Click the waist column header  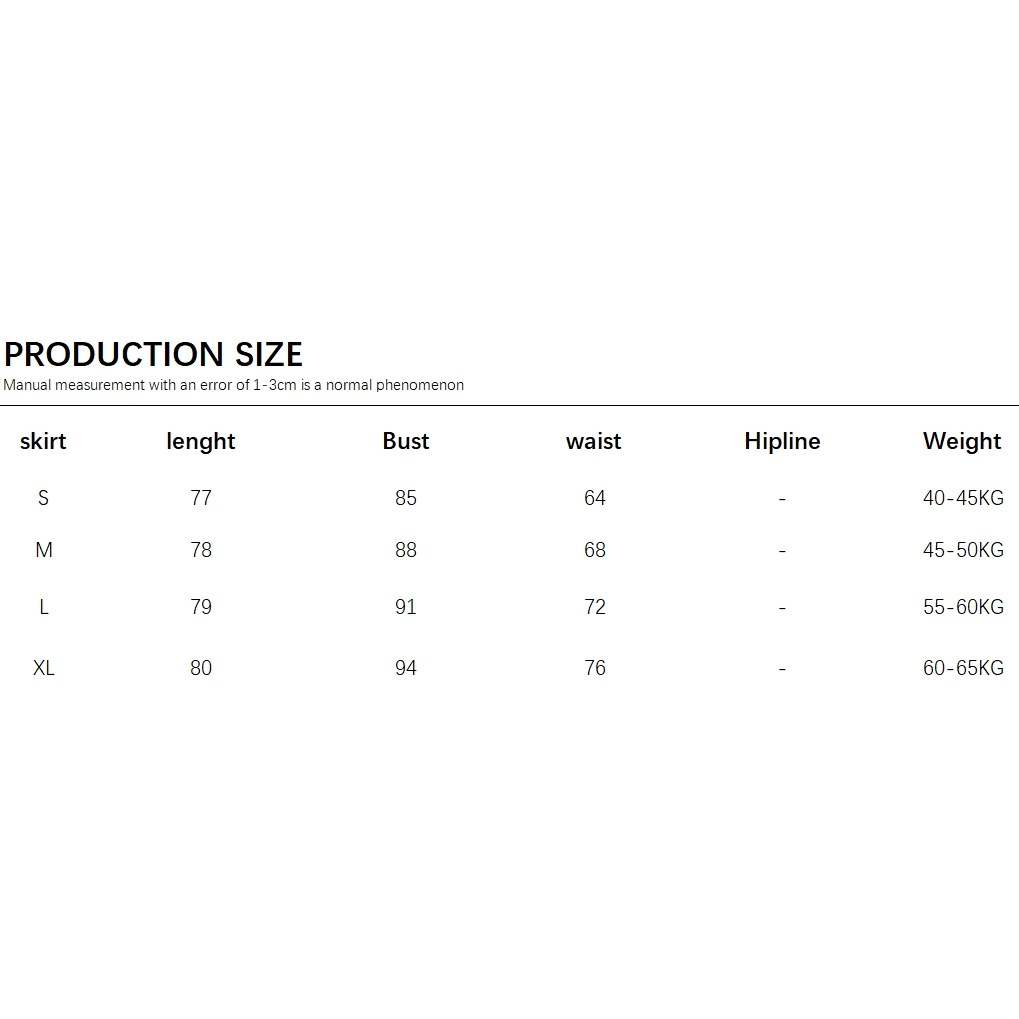coord(594,441)
